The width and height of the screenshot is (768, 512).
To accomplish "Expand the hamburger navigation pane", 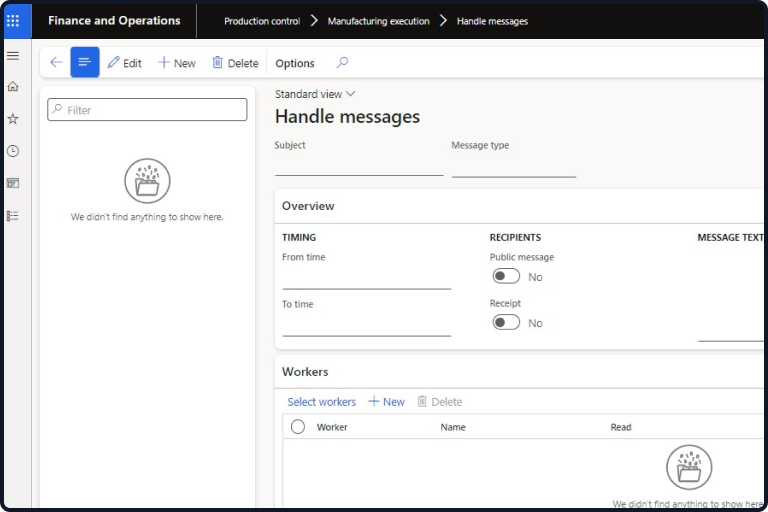I will tap(13, 55).
